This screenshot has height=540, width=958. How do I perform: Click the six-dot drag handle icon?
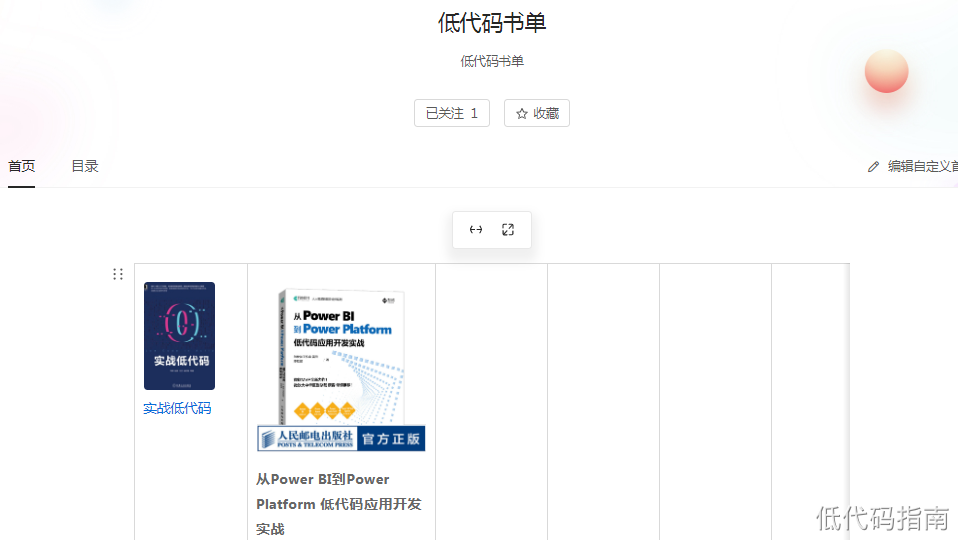coord(118,274)
